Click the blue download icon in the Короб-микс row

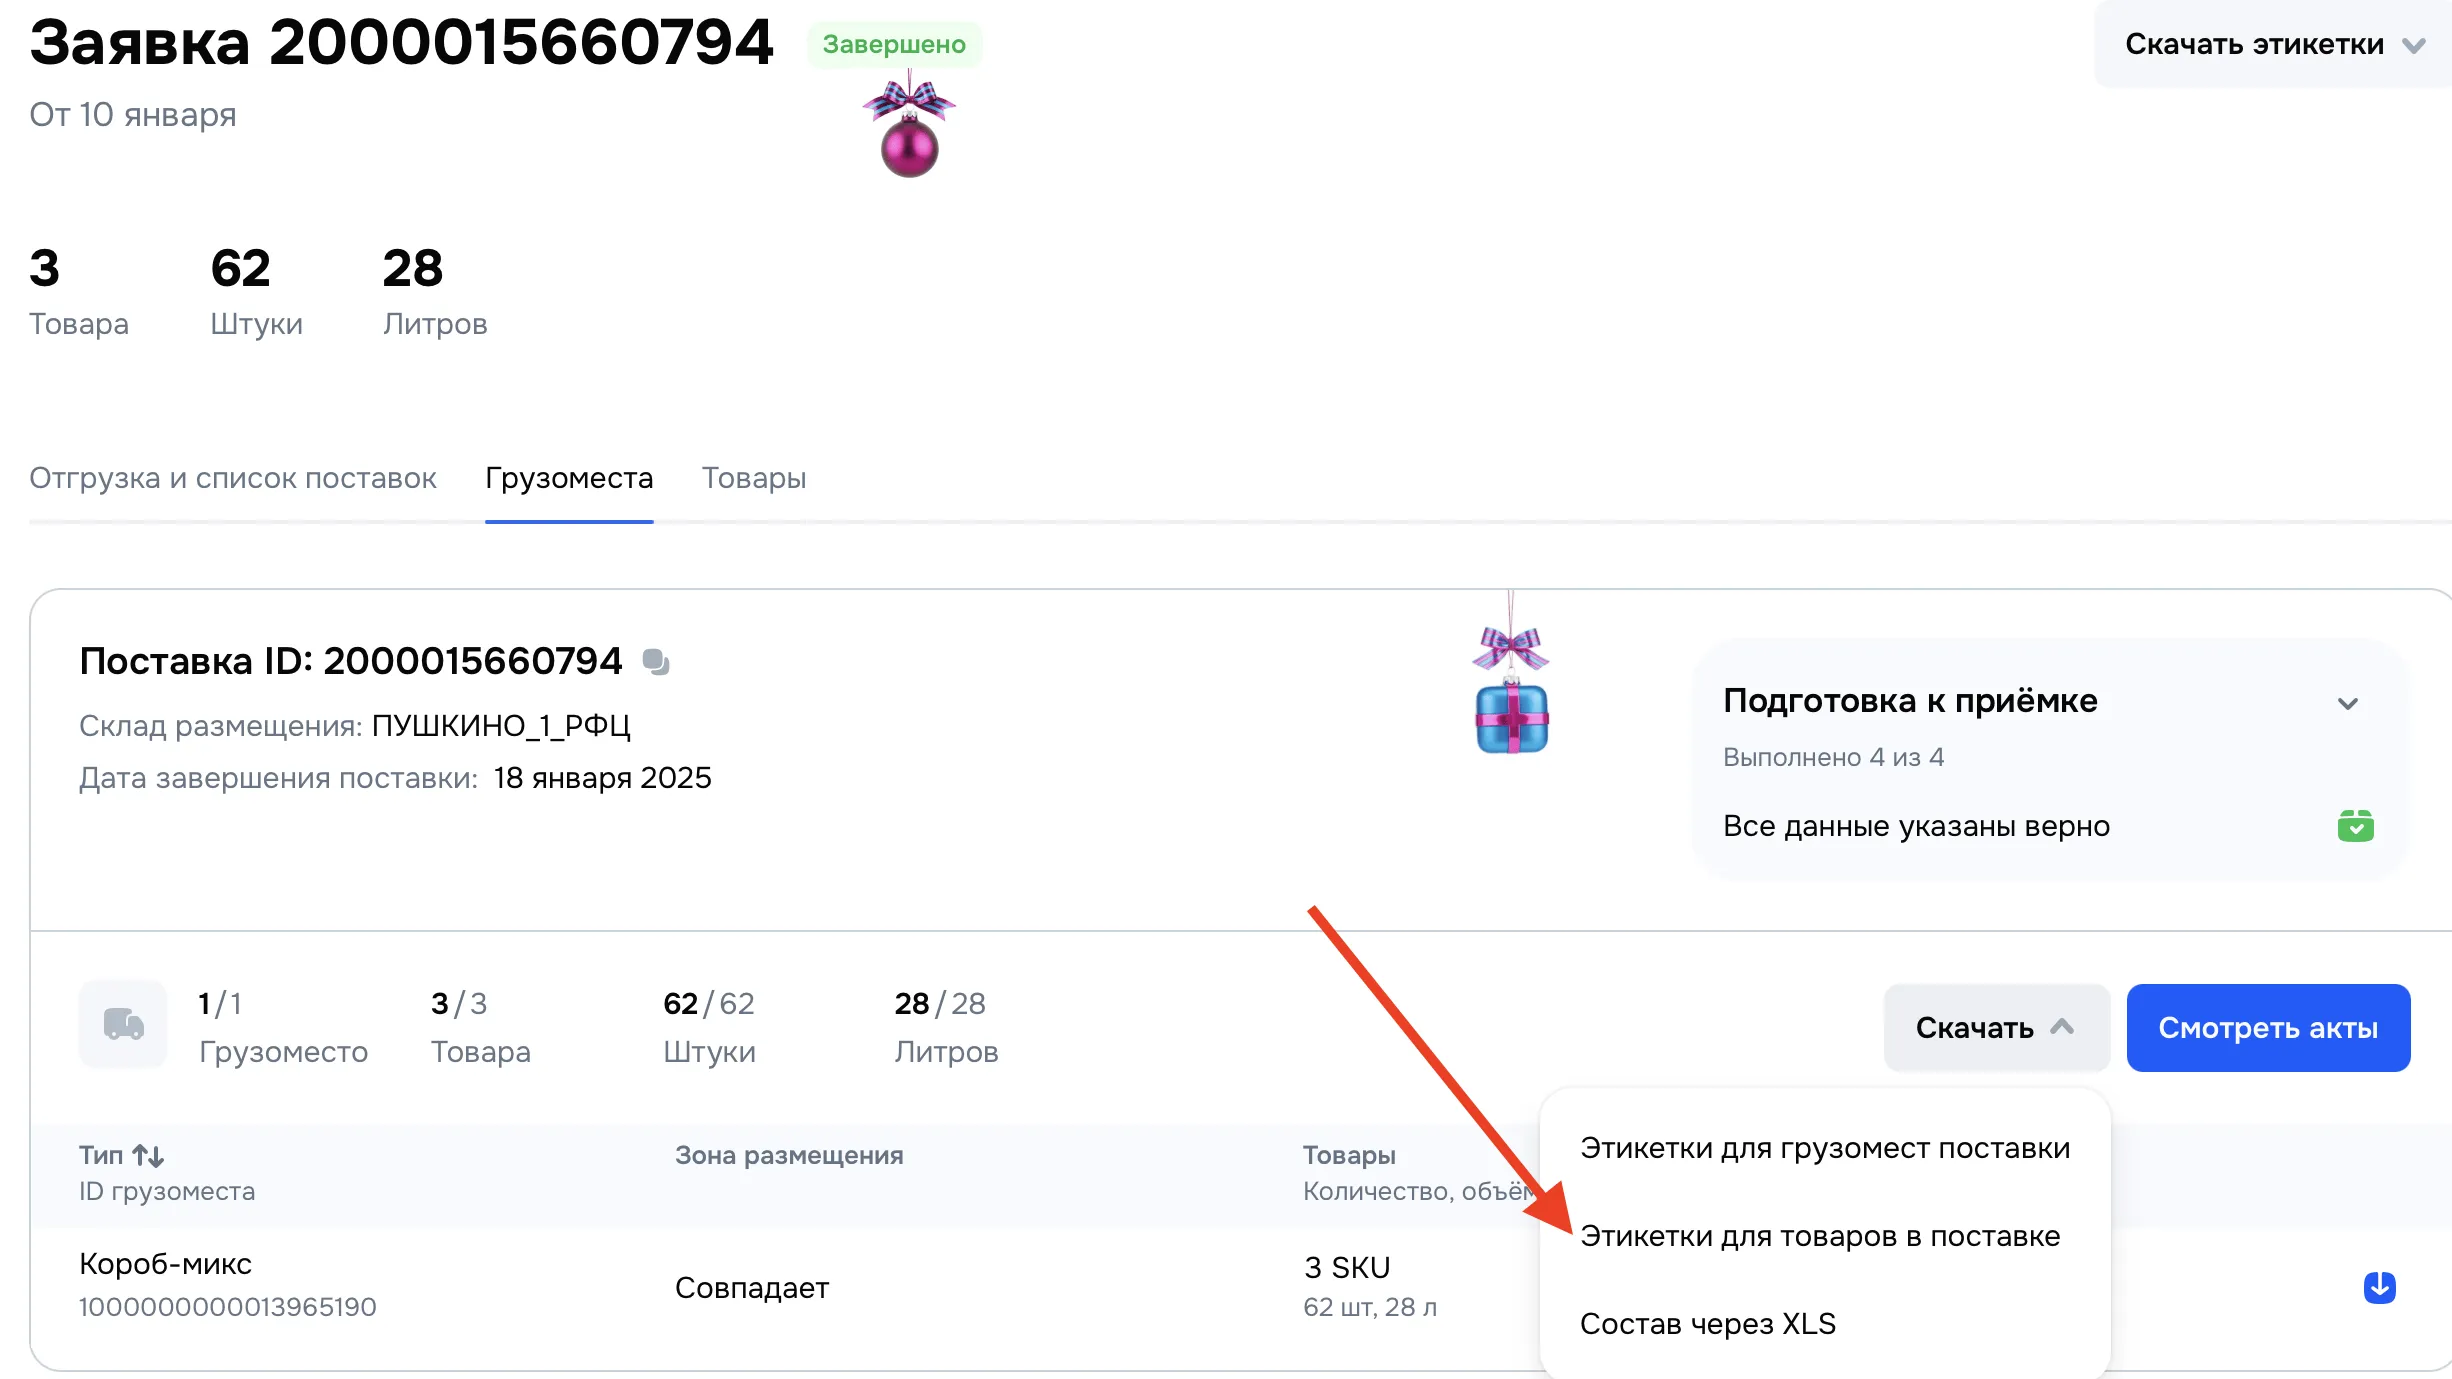click(2378, 1288)
